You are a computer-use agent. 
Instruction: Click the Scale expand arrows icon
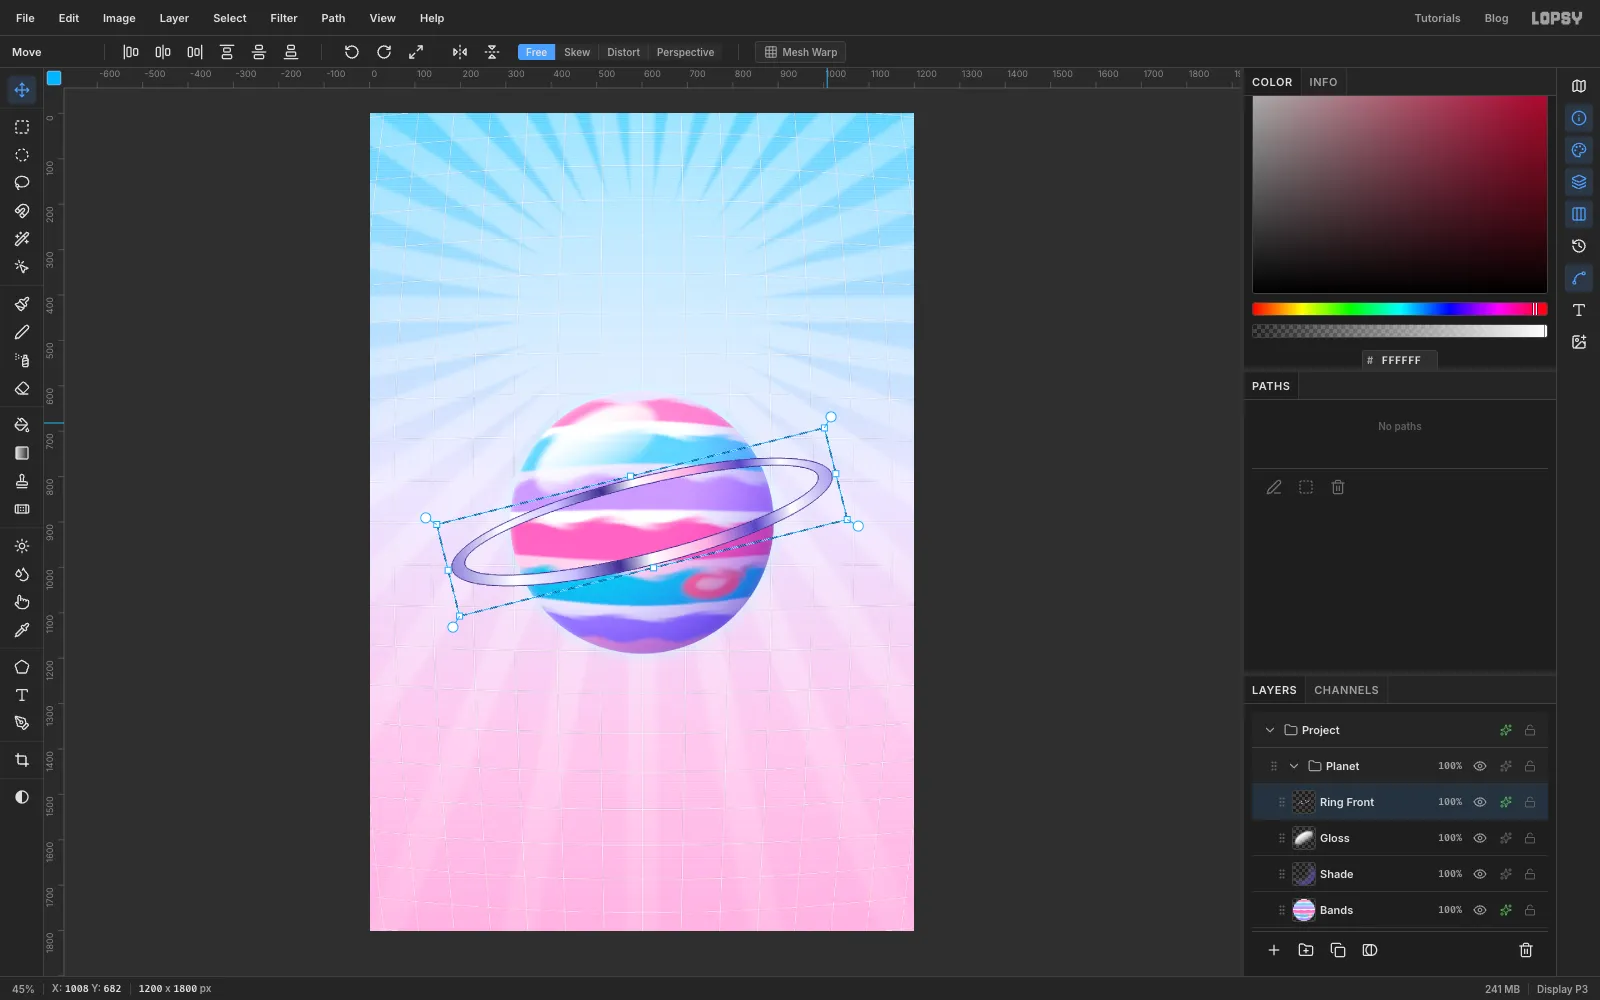[x=416, y=52]
